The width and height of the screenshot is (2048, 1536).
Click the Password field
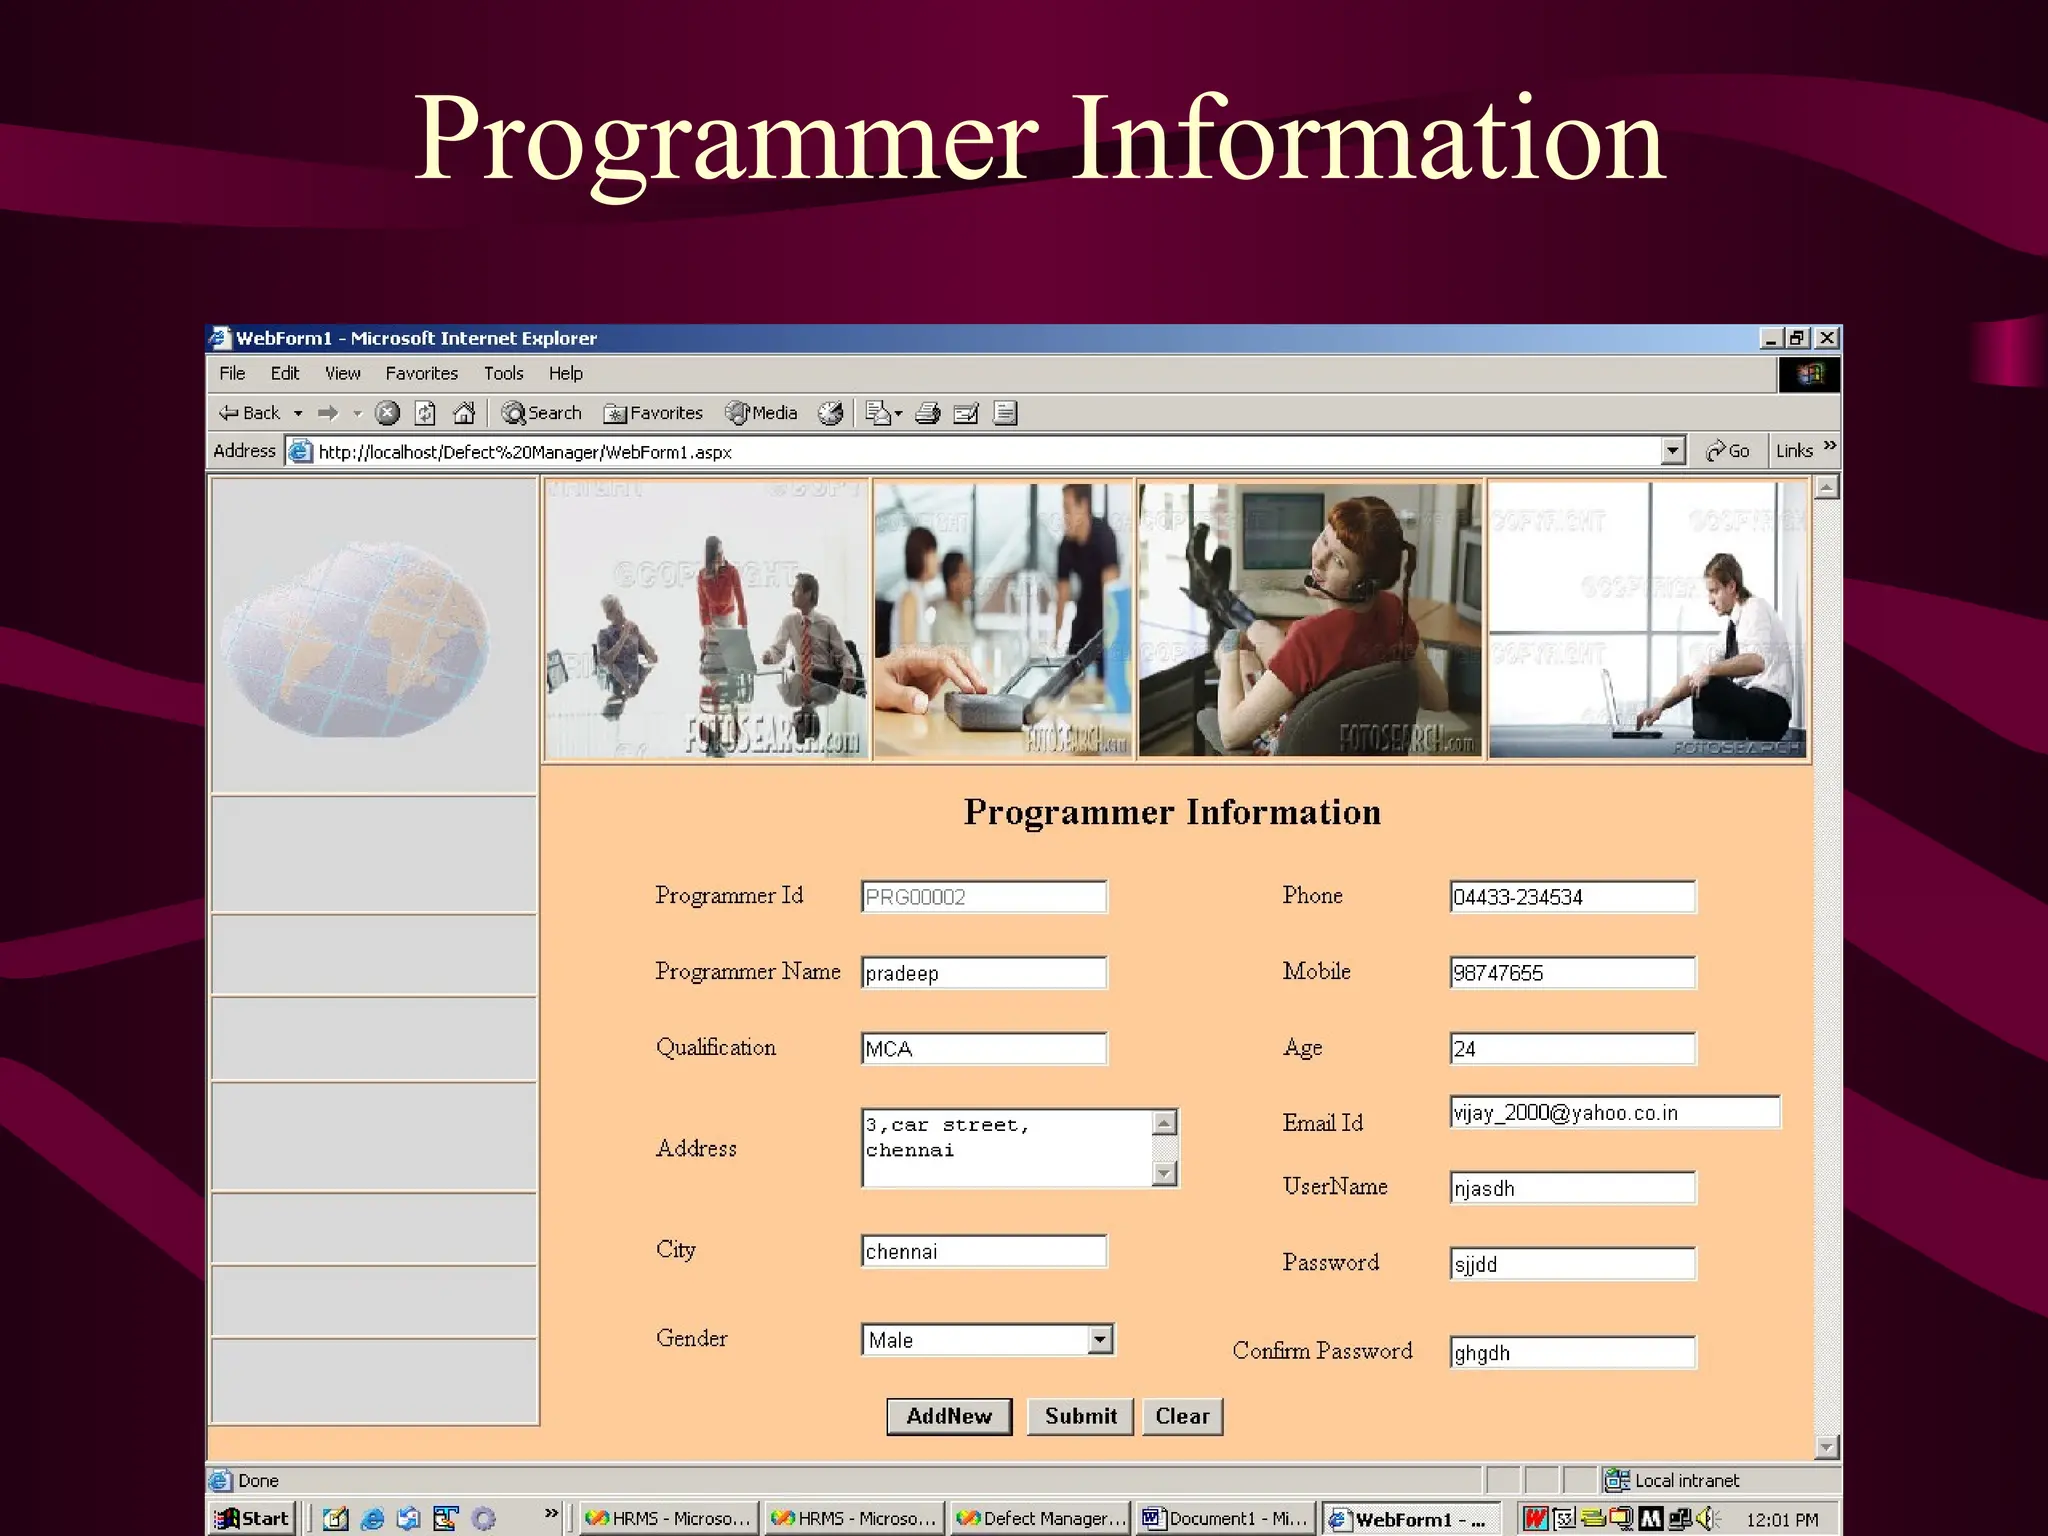(x=1573, y=1264)
